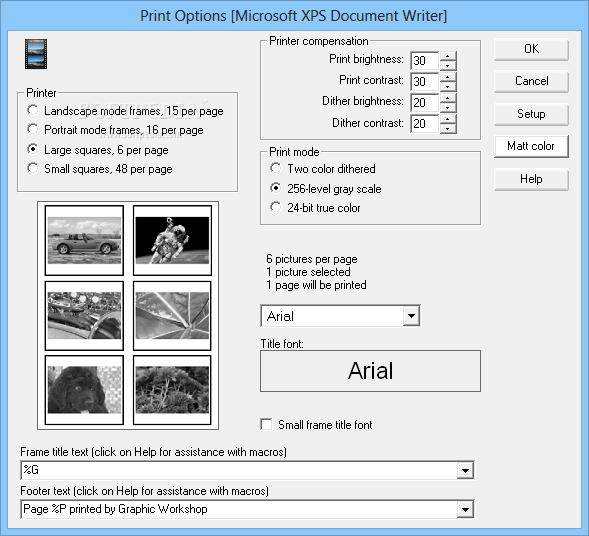Screen dimensions: 589x536
Task: Open the Footer text dropdown arrow
Action: click(x=465, y=510)
